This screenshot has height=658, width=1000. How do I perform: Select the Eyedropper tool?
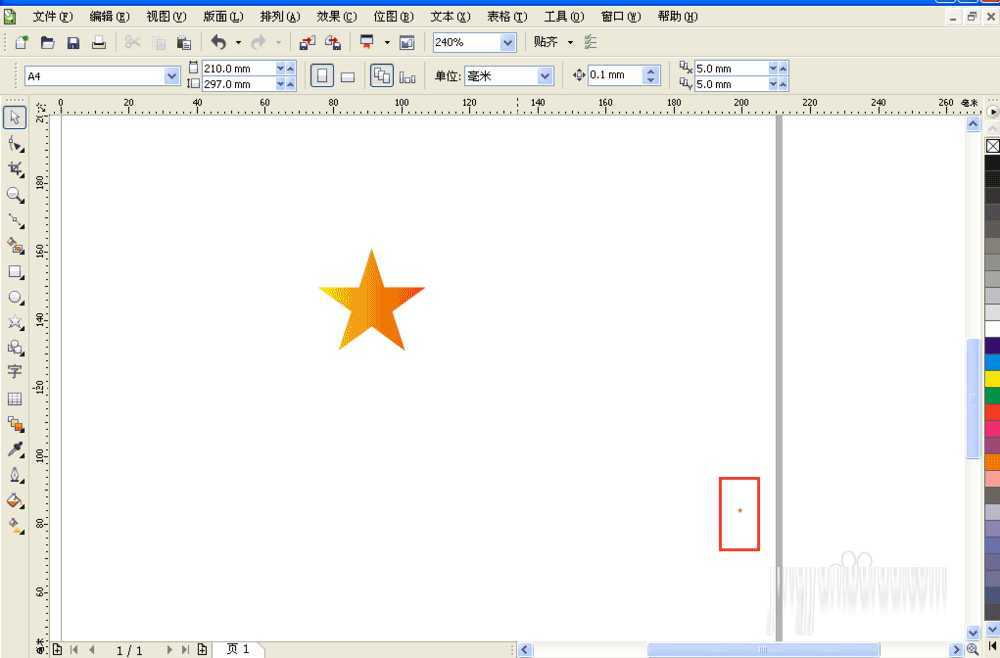pyautogui.click(x=15, y=449)
